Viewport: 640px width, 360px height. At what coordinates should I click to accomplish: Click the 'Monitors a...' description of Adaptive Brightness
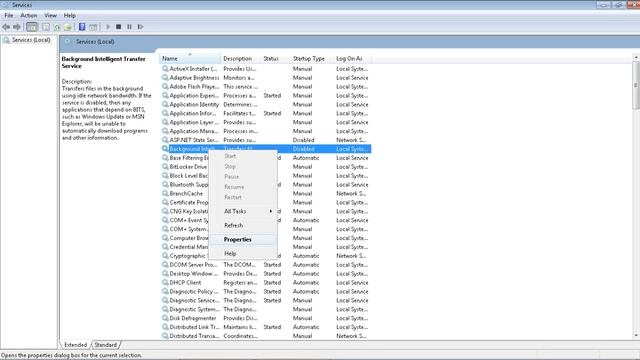coord(239,78)
